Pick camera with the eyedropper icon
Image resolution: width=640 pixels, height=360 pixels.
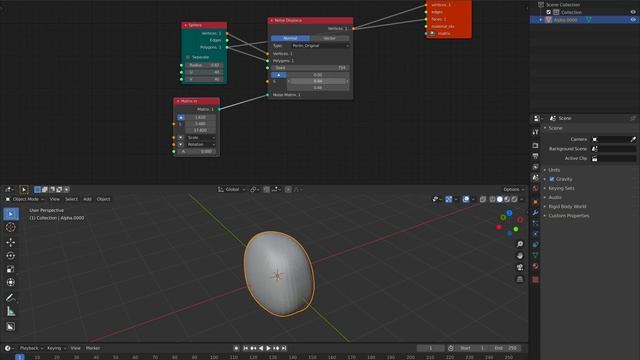click(x=633, y=140)
